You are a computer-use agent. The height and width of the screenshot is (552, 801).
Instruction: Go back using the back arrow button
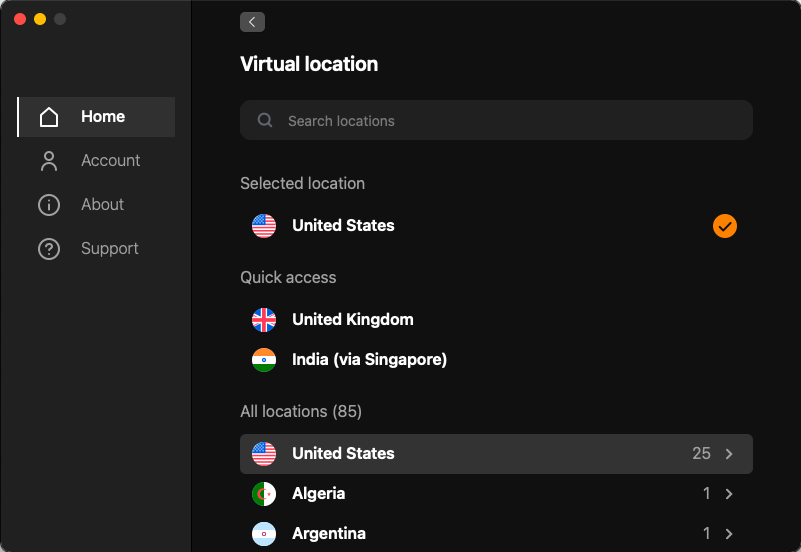pos(252,22)
